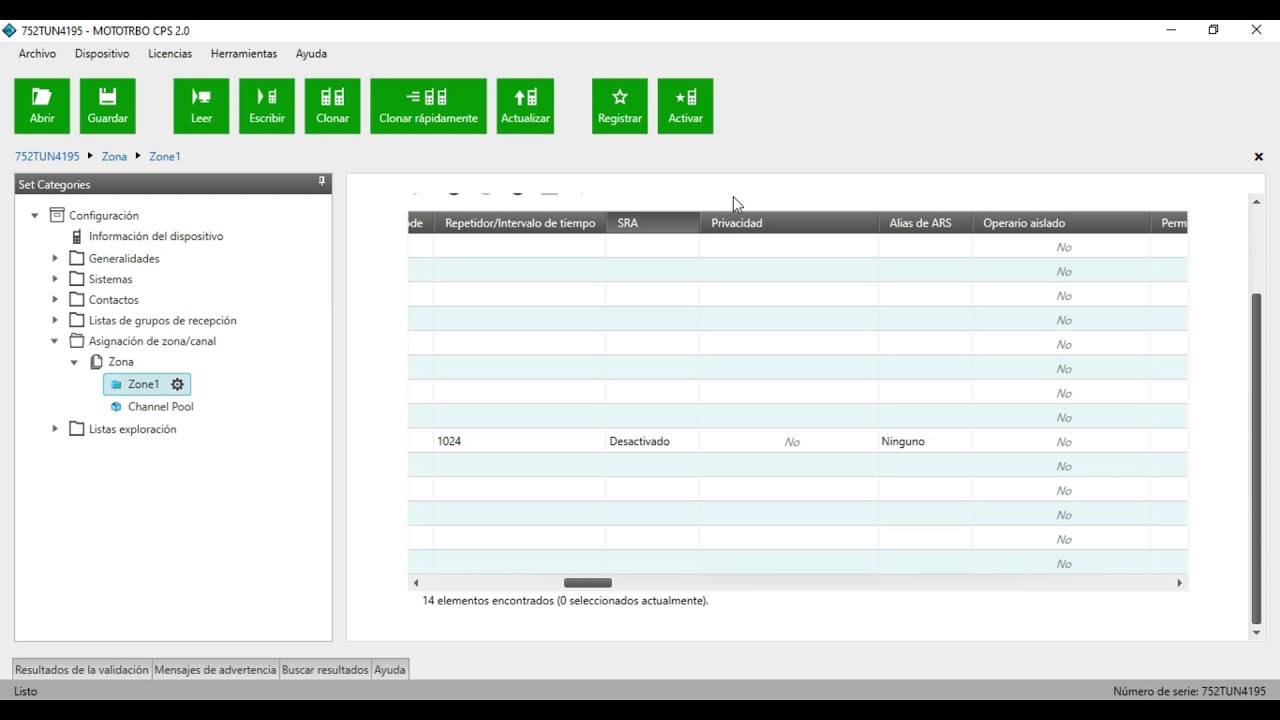Click the table's right scroll arrow
The height and width of the screenshot is (720, 1280).
[1179, 583]
